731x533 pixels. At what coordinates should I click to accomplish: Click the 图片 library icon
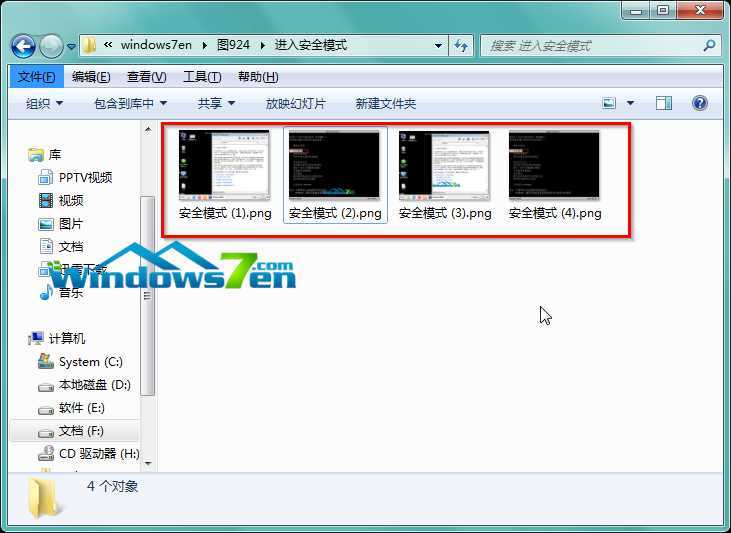pos(46,224)
